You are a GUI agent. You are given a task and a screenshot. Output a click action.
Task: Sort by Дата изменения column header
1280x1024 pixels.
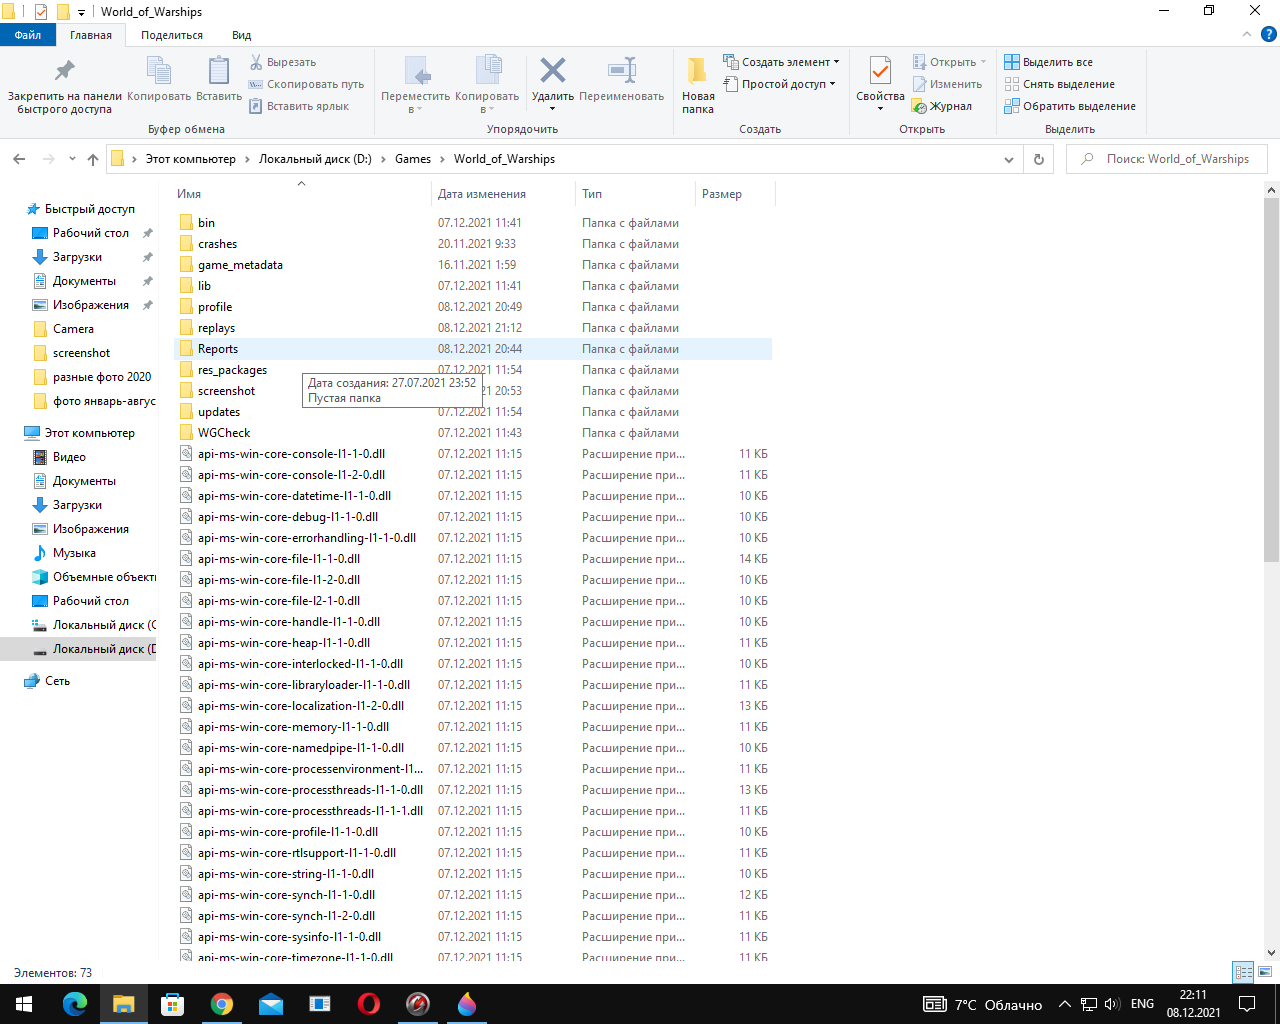click(x=503, y=194)
